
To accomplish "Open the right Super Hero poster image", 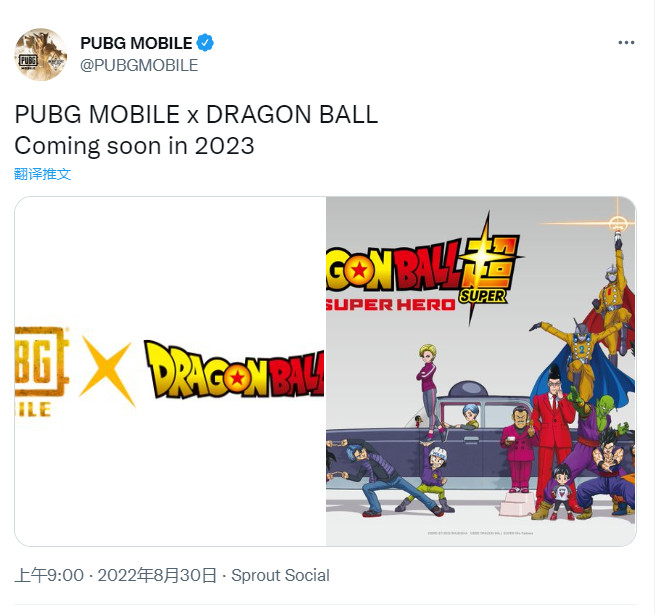I will (x=481, y=371).
